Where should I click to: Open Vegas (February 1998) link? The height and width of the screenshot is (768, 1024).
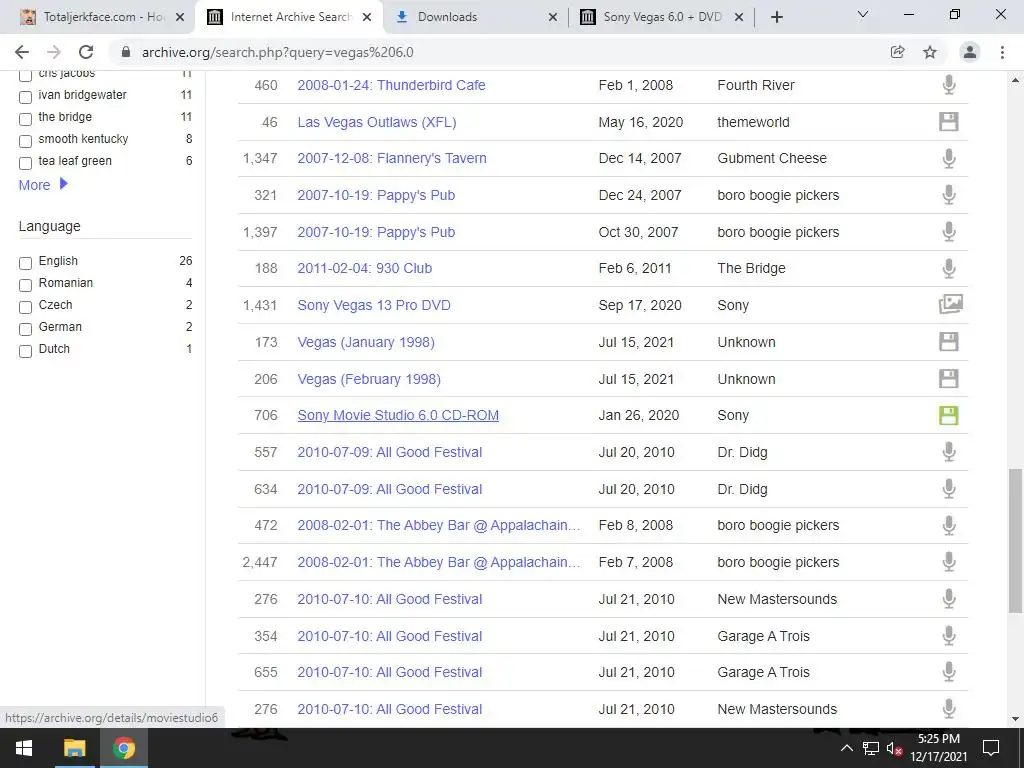369,379
